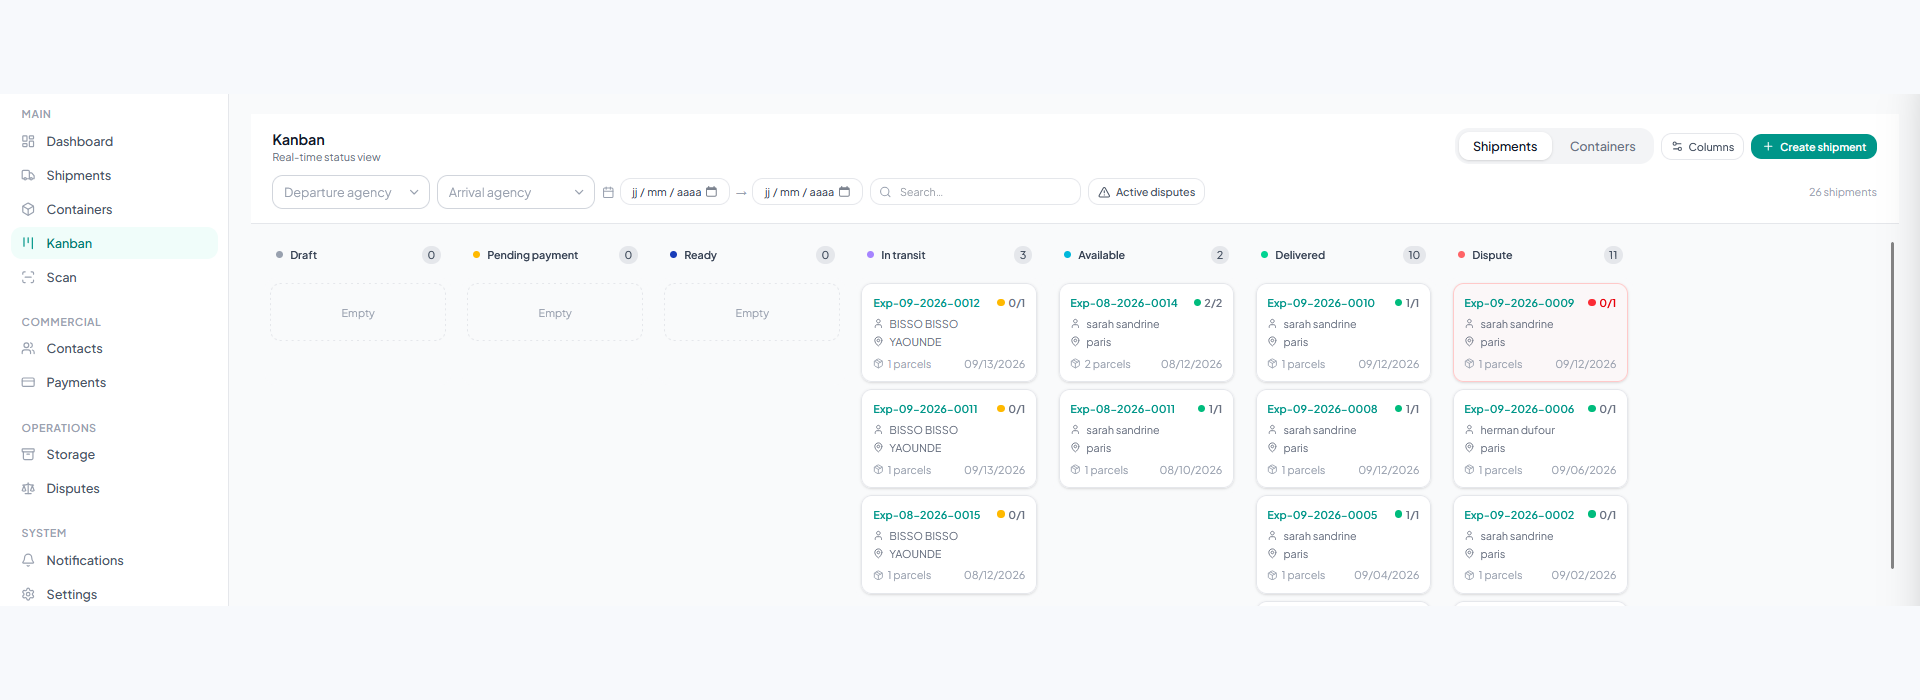The image size is (1920, 700).
Task: Switch to Shipments view tab
Action: (x=1505, y=146)
